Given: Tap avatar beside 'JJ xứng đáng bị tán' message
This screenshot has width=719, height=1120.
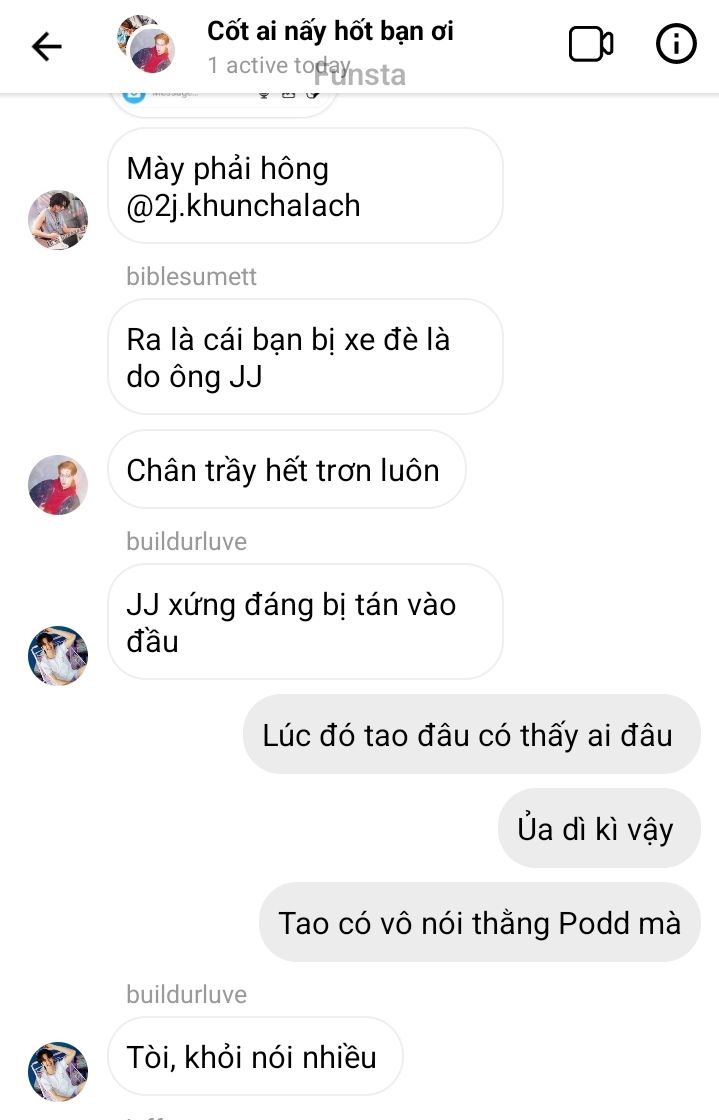Looking at the screenshot, I should pos(58,656).
